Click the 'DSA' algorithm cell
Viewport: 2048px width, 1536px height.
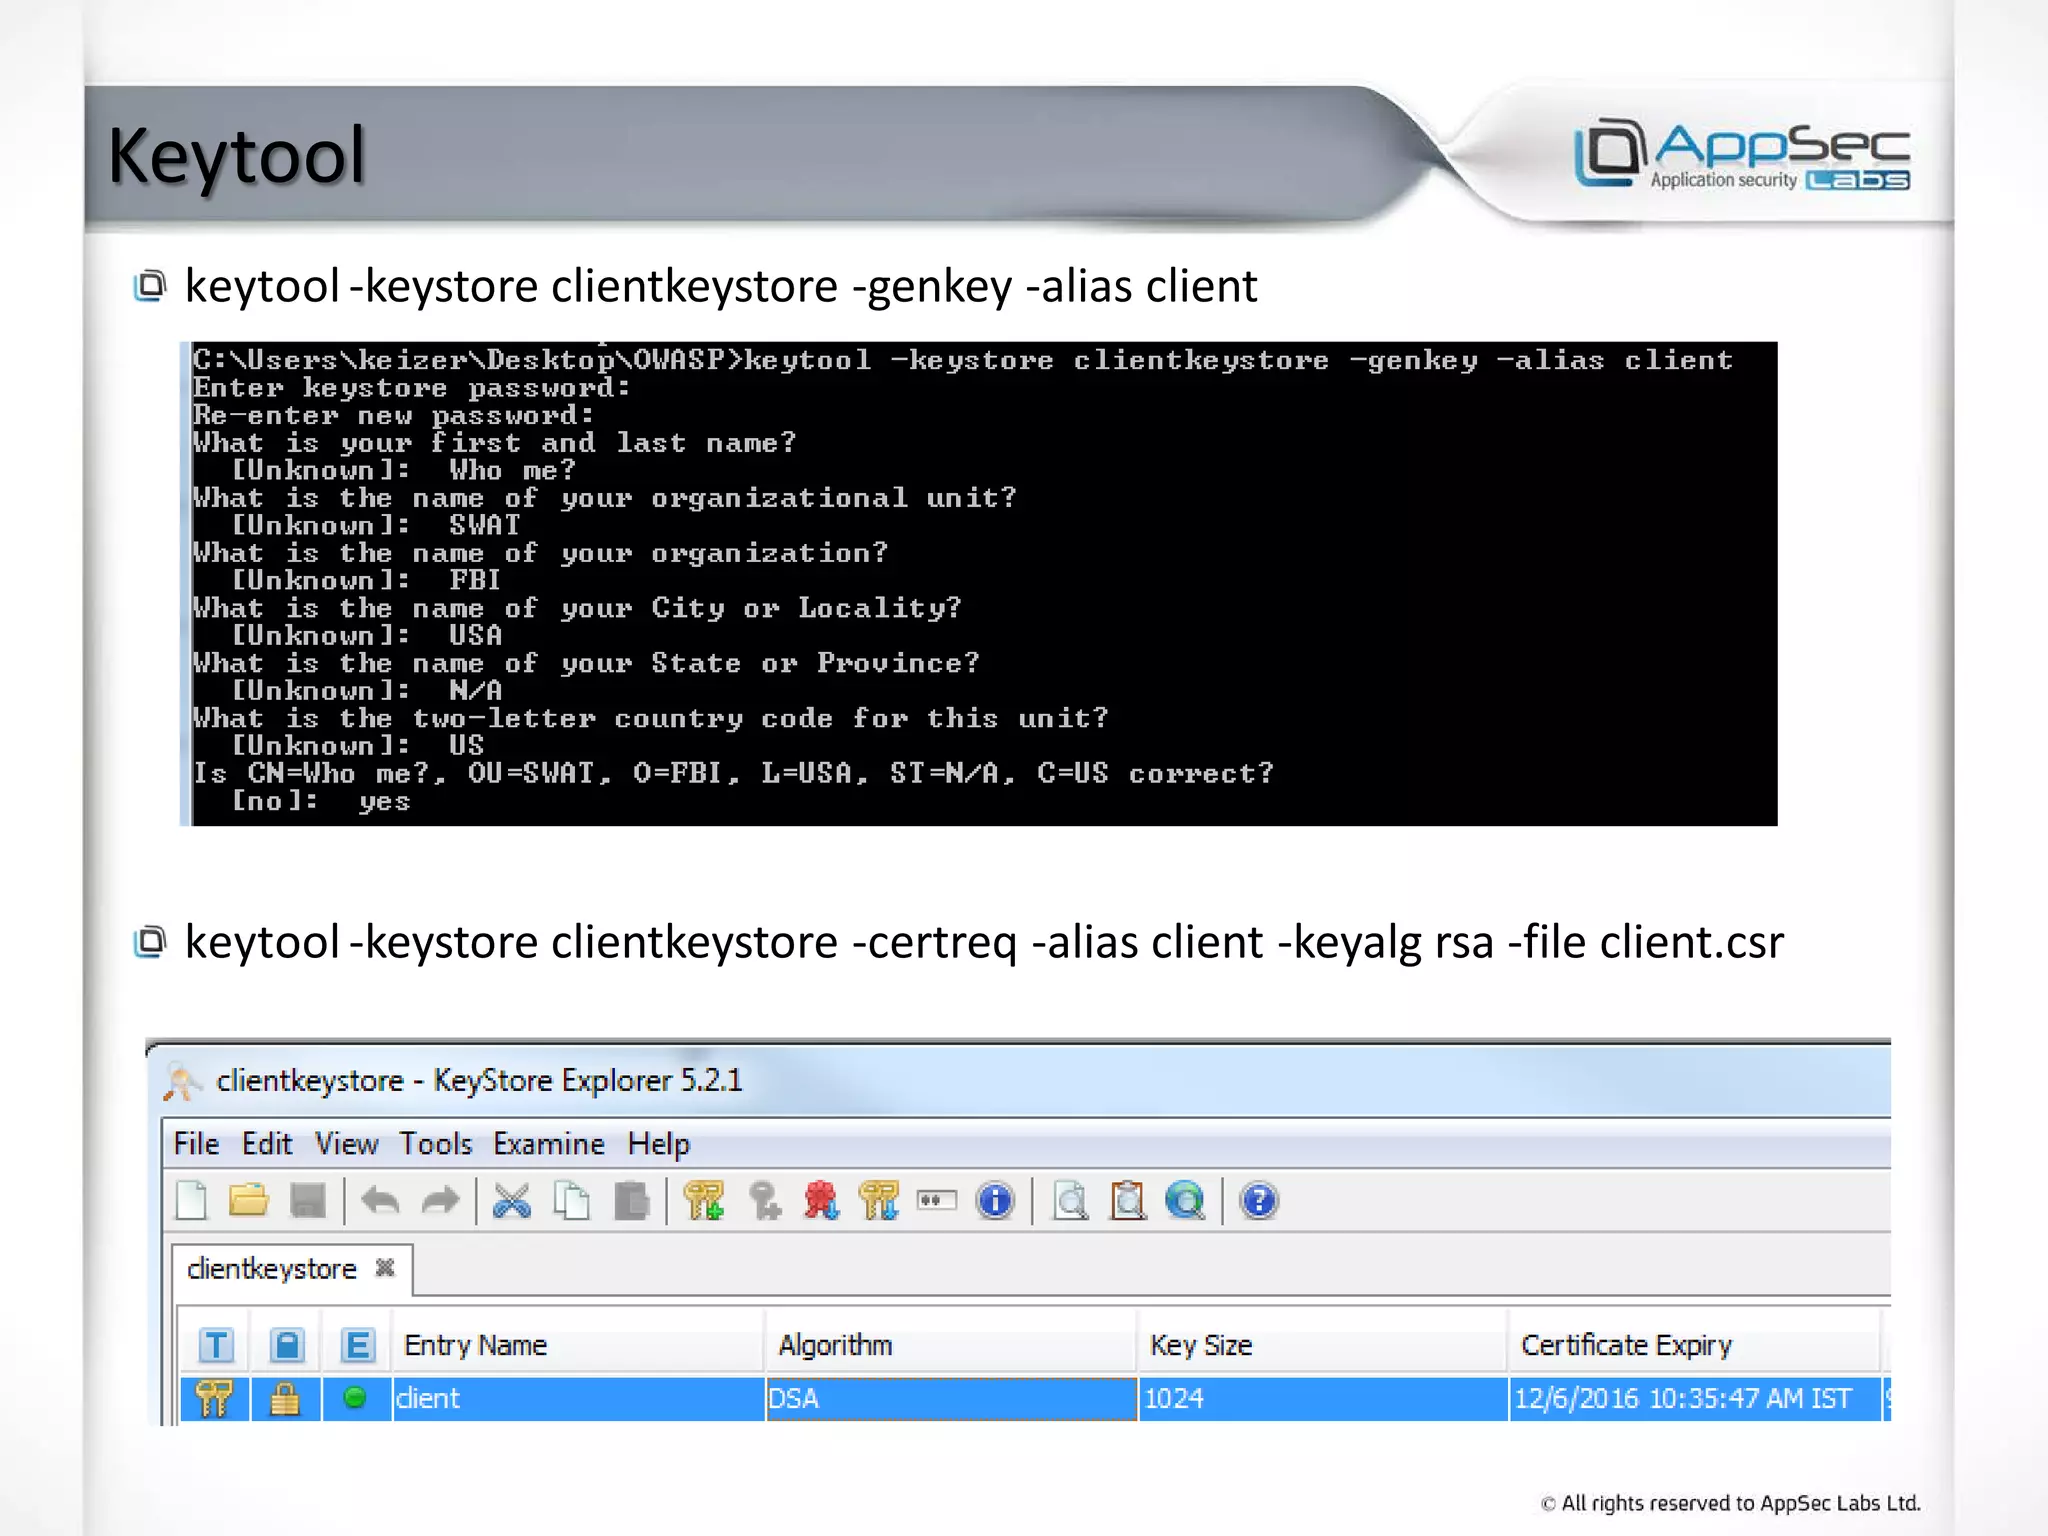(x=951, y=1398)
